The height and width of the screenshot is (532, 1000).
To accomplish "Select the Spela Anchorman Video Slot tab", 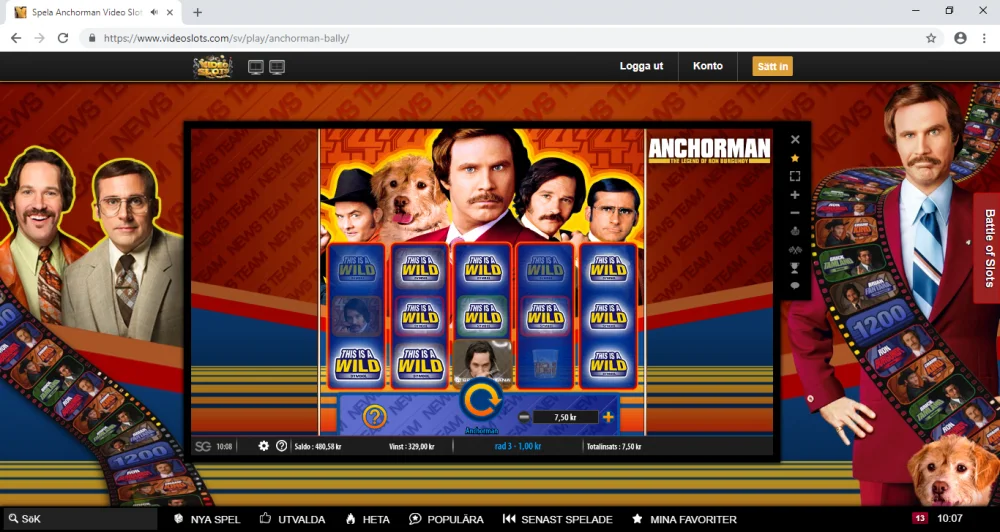I will click(x=96, y=12).
